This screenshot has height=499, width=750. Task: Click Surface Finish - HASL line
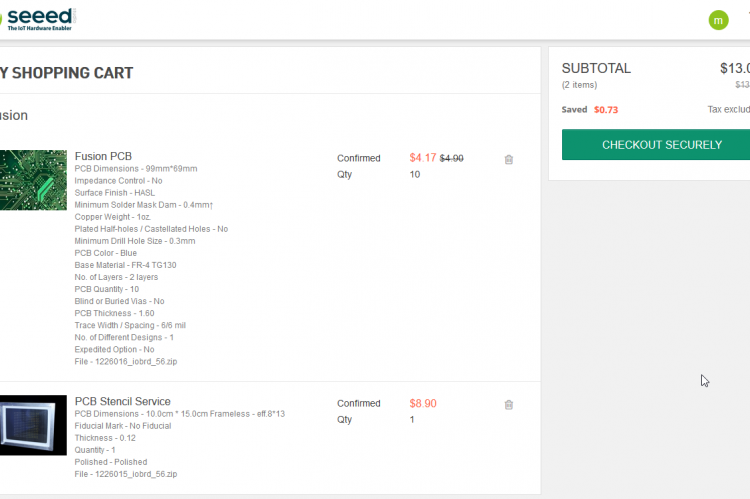point(115,193)
